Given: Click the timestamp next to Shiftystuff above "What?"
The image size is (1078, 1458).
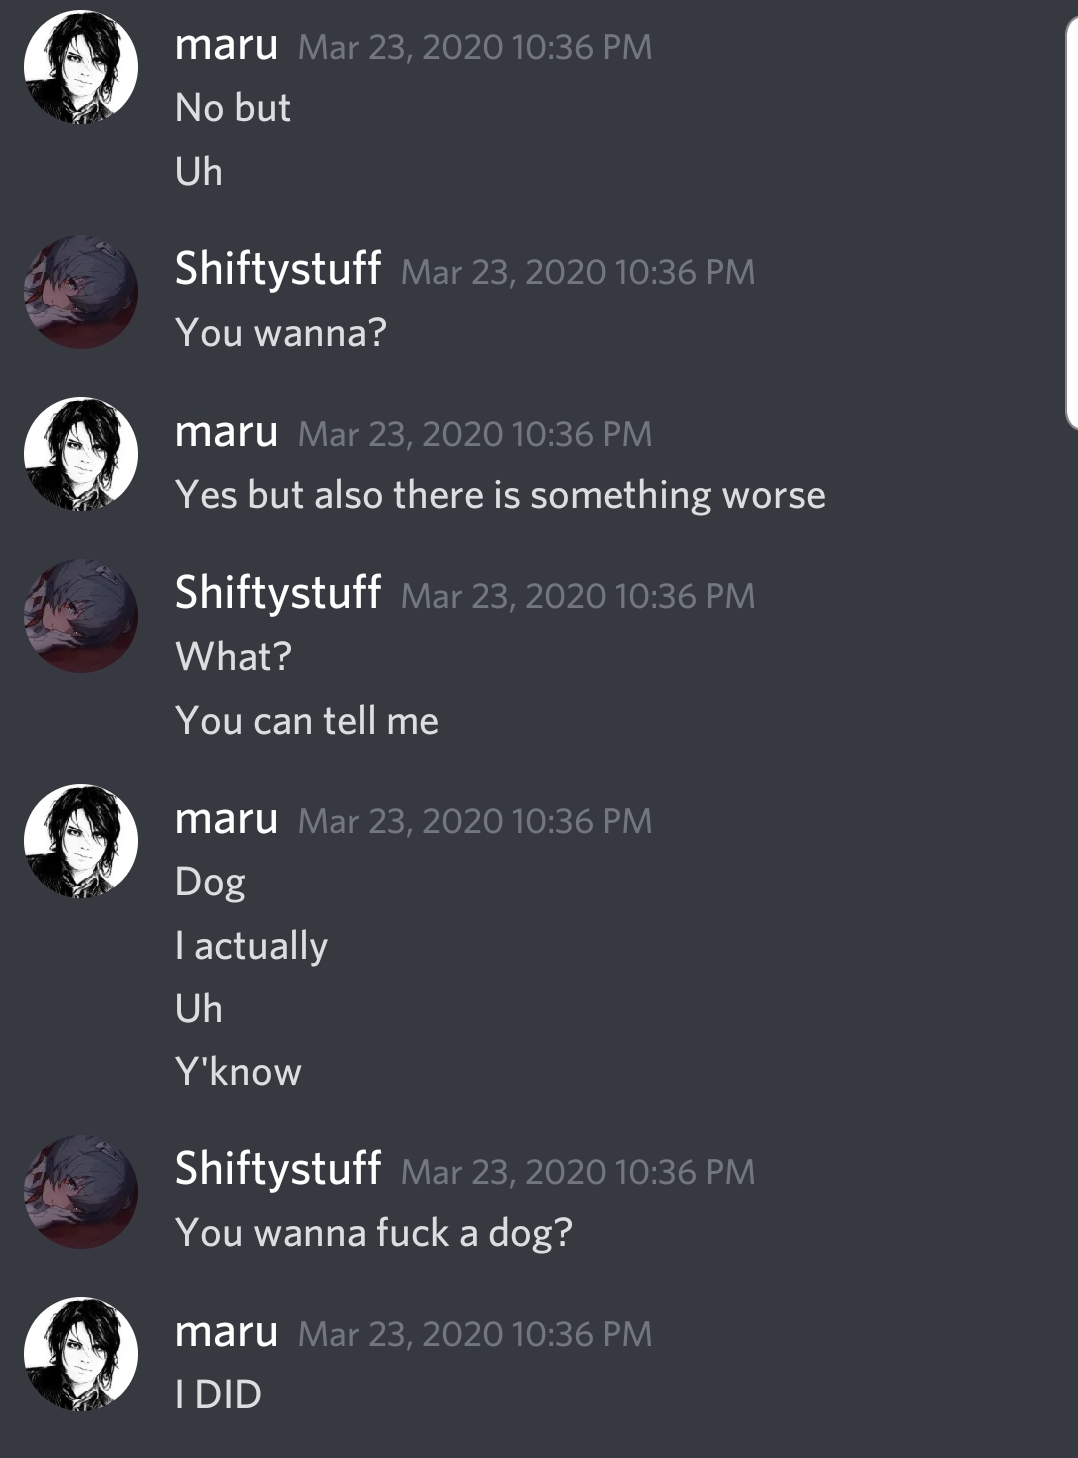Looking at the screenshot, I should click(578, 596).
